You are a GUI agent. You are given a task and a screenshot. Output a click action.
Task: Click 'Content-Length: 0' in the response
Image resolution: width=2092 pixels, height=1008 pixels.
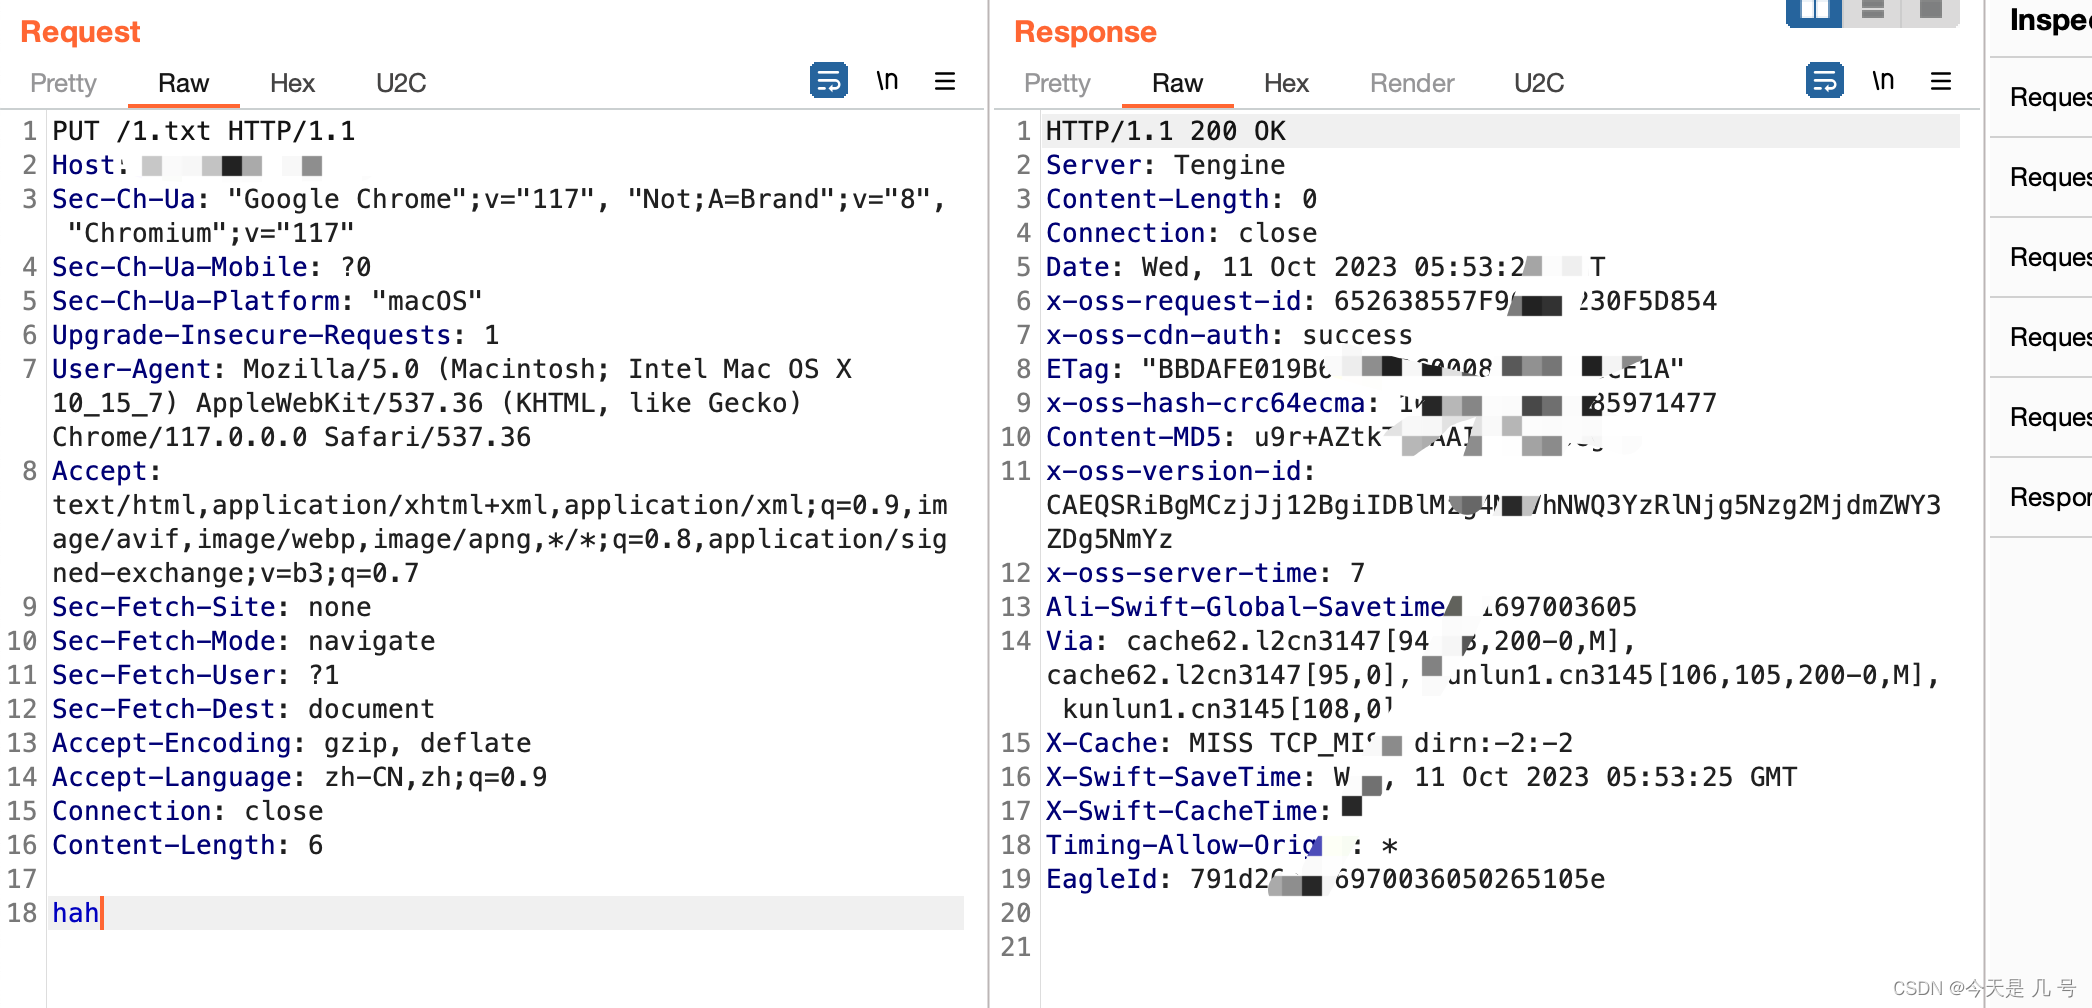(x=1182, y=199)
